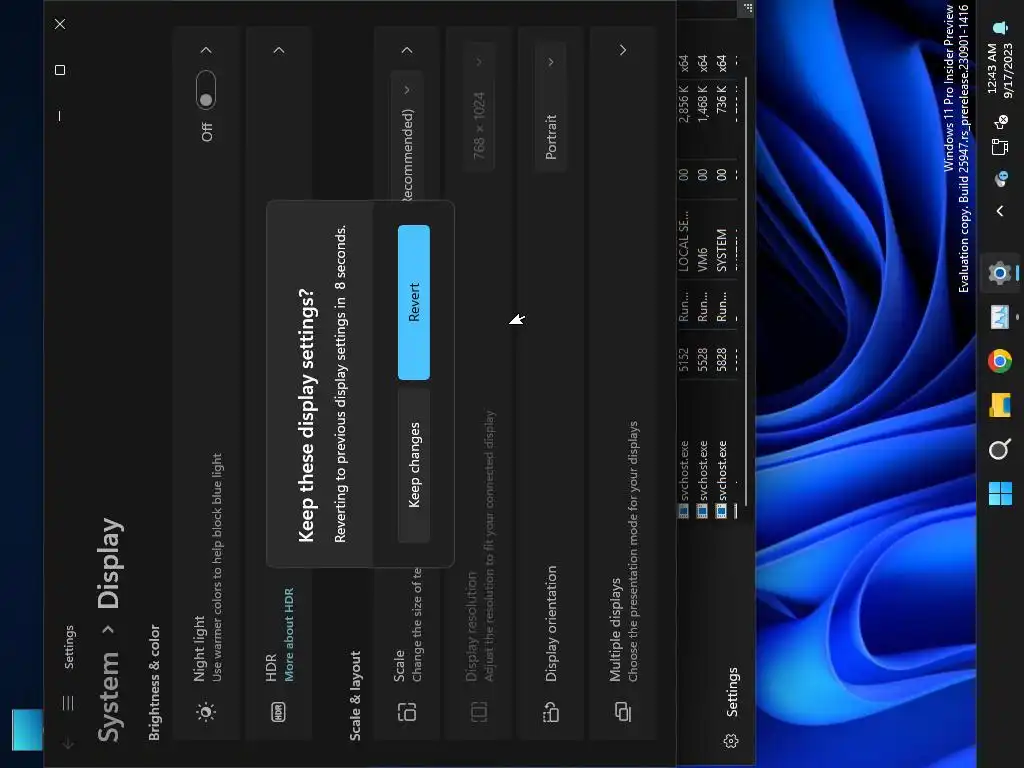Expand the Multiple displays section

[622, 50]
